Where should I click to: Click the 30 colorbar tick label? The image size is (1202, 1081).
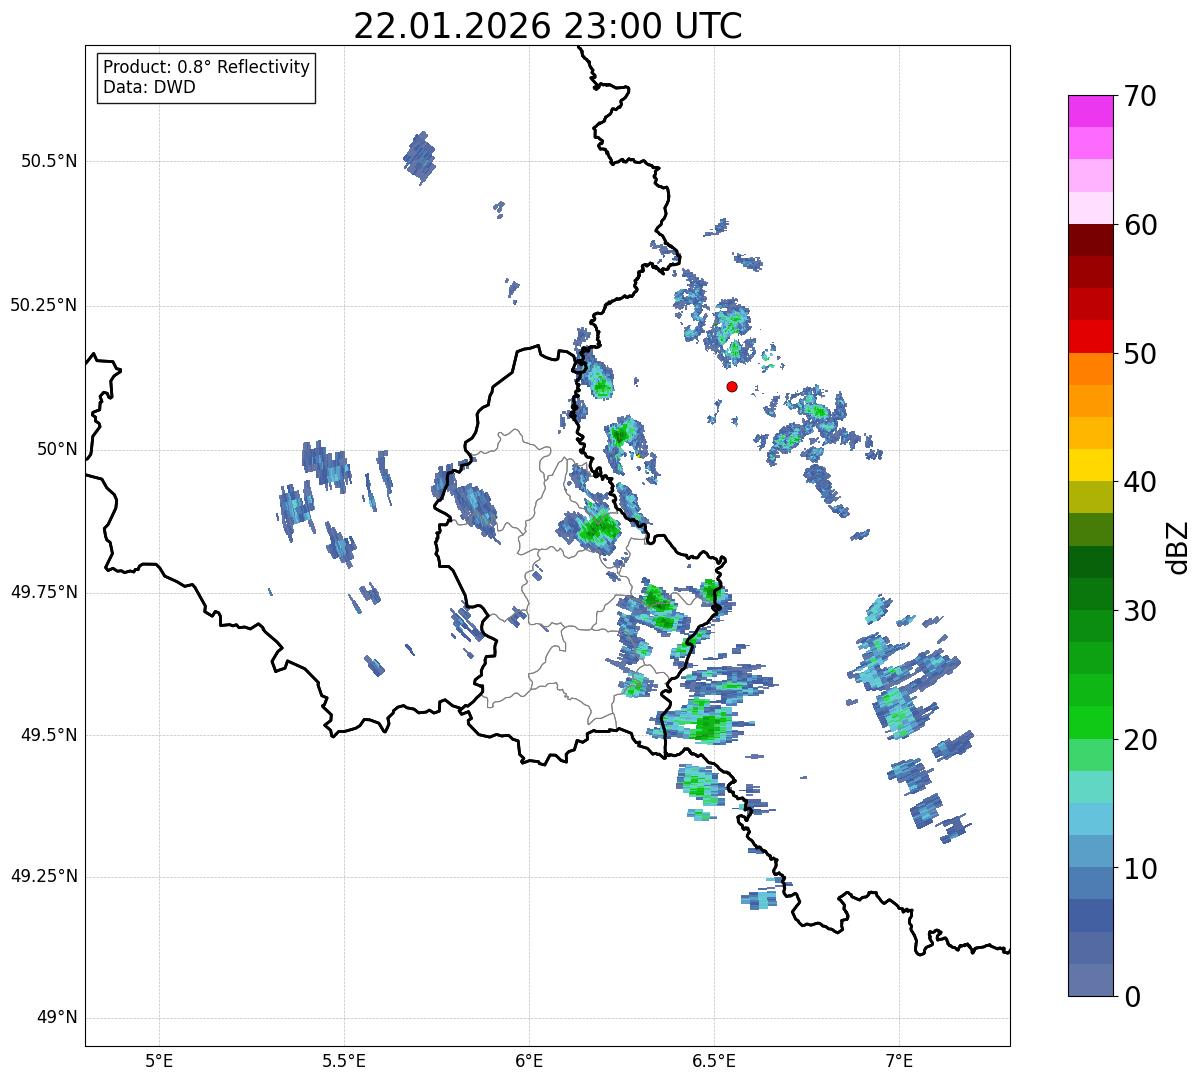[x=1139, y=611]
